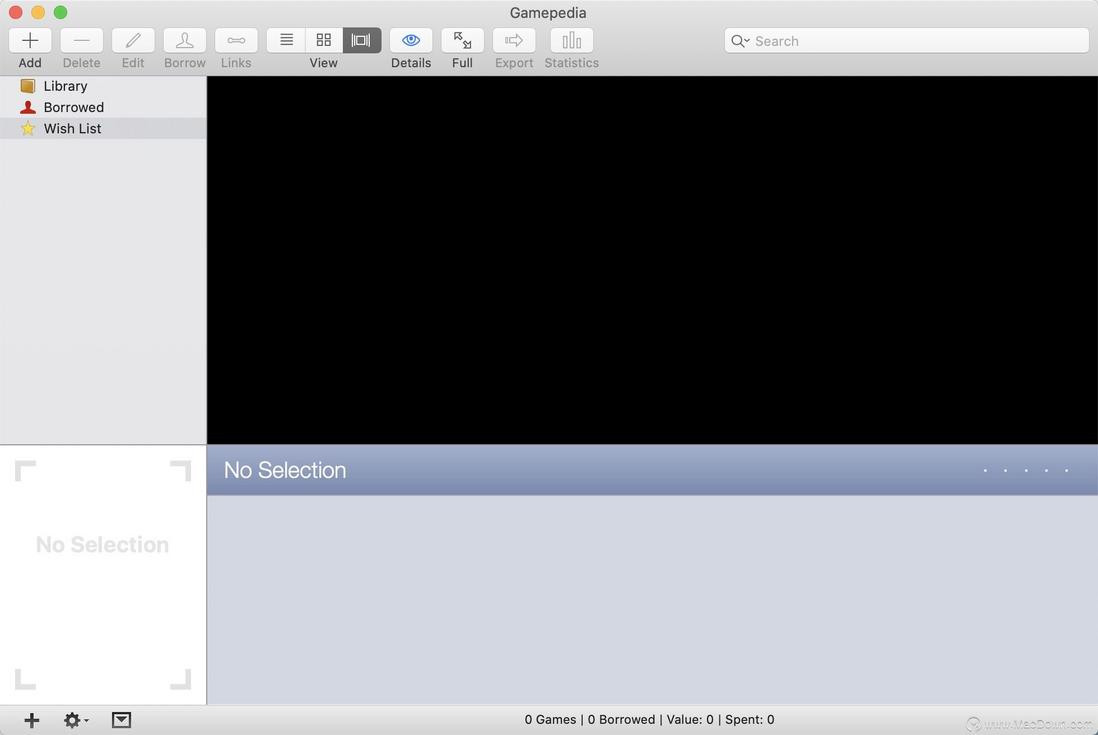Viewport: 1098px width, 735px height.
Task: Open the search magnifier options dropdown
Action: coord(740,41)
